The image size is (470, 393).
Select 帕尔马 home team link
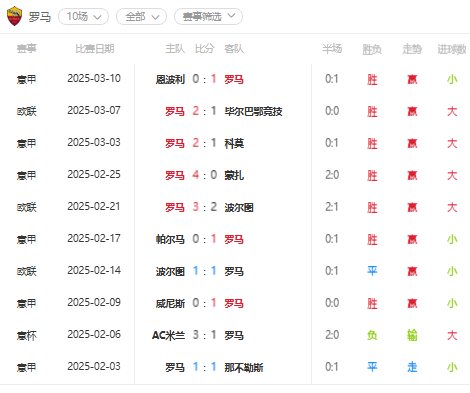coord(170,239)
